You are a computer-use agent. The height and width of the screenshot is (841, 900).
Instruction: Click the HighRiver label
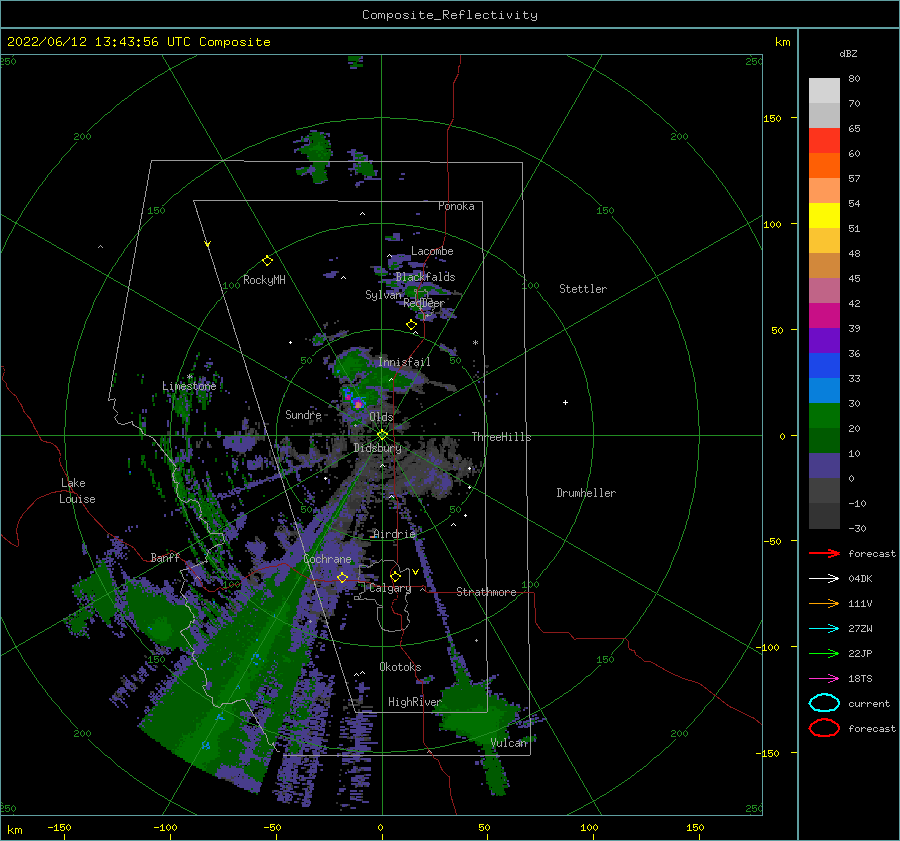coord(415,702)
